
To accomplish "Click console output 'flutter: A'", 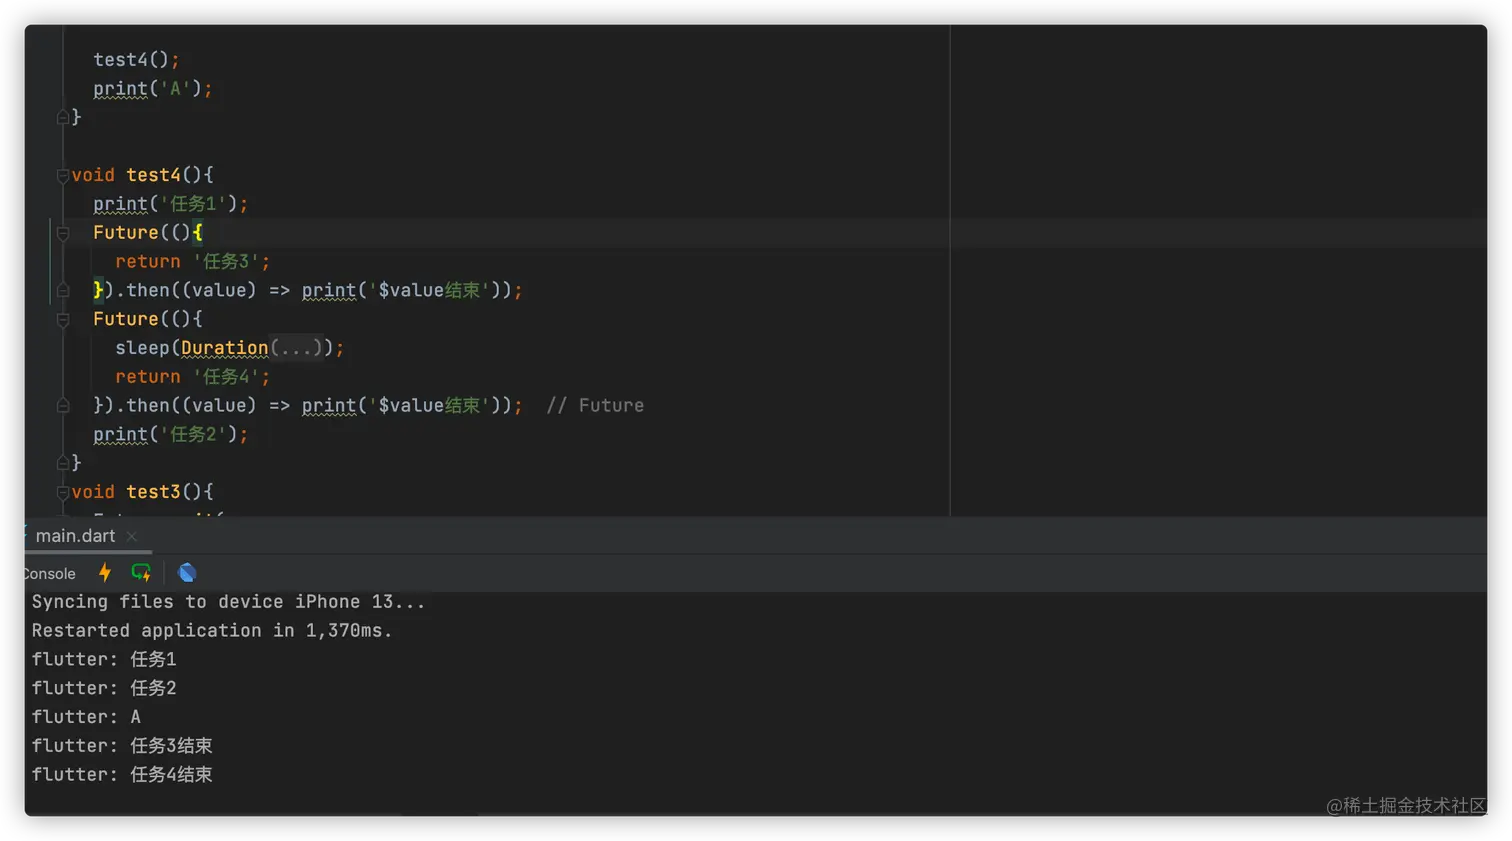I will [86, 717].
